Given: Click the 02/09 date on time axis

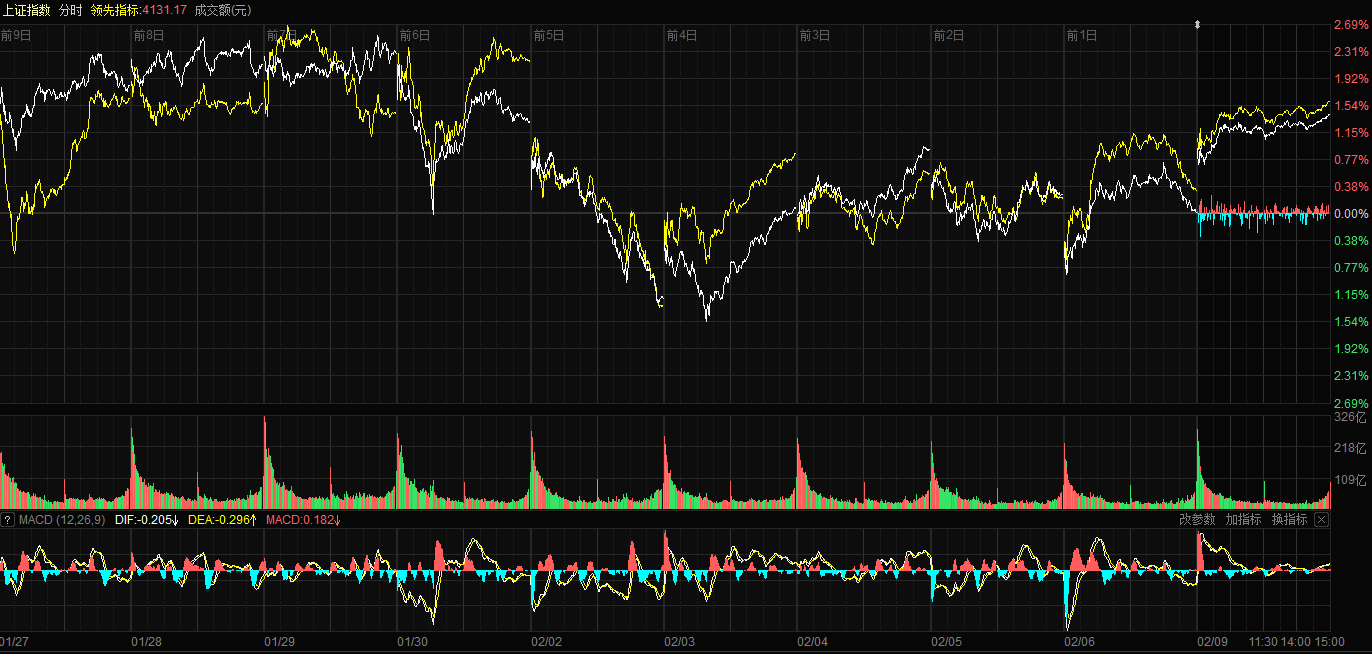Looking at the screenshot, I should [1212, 641].
